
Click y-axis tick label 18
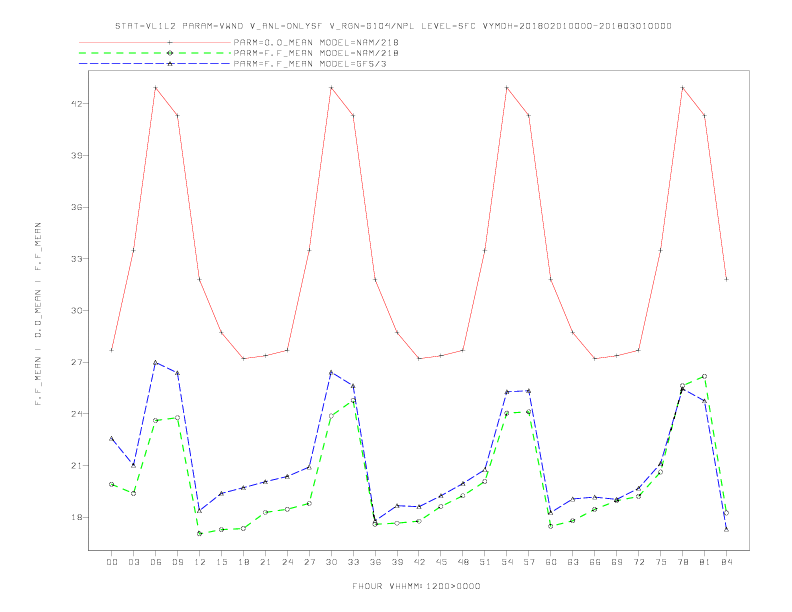77,518
